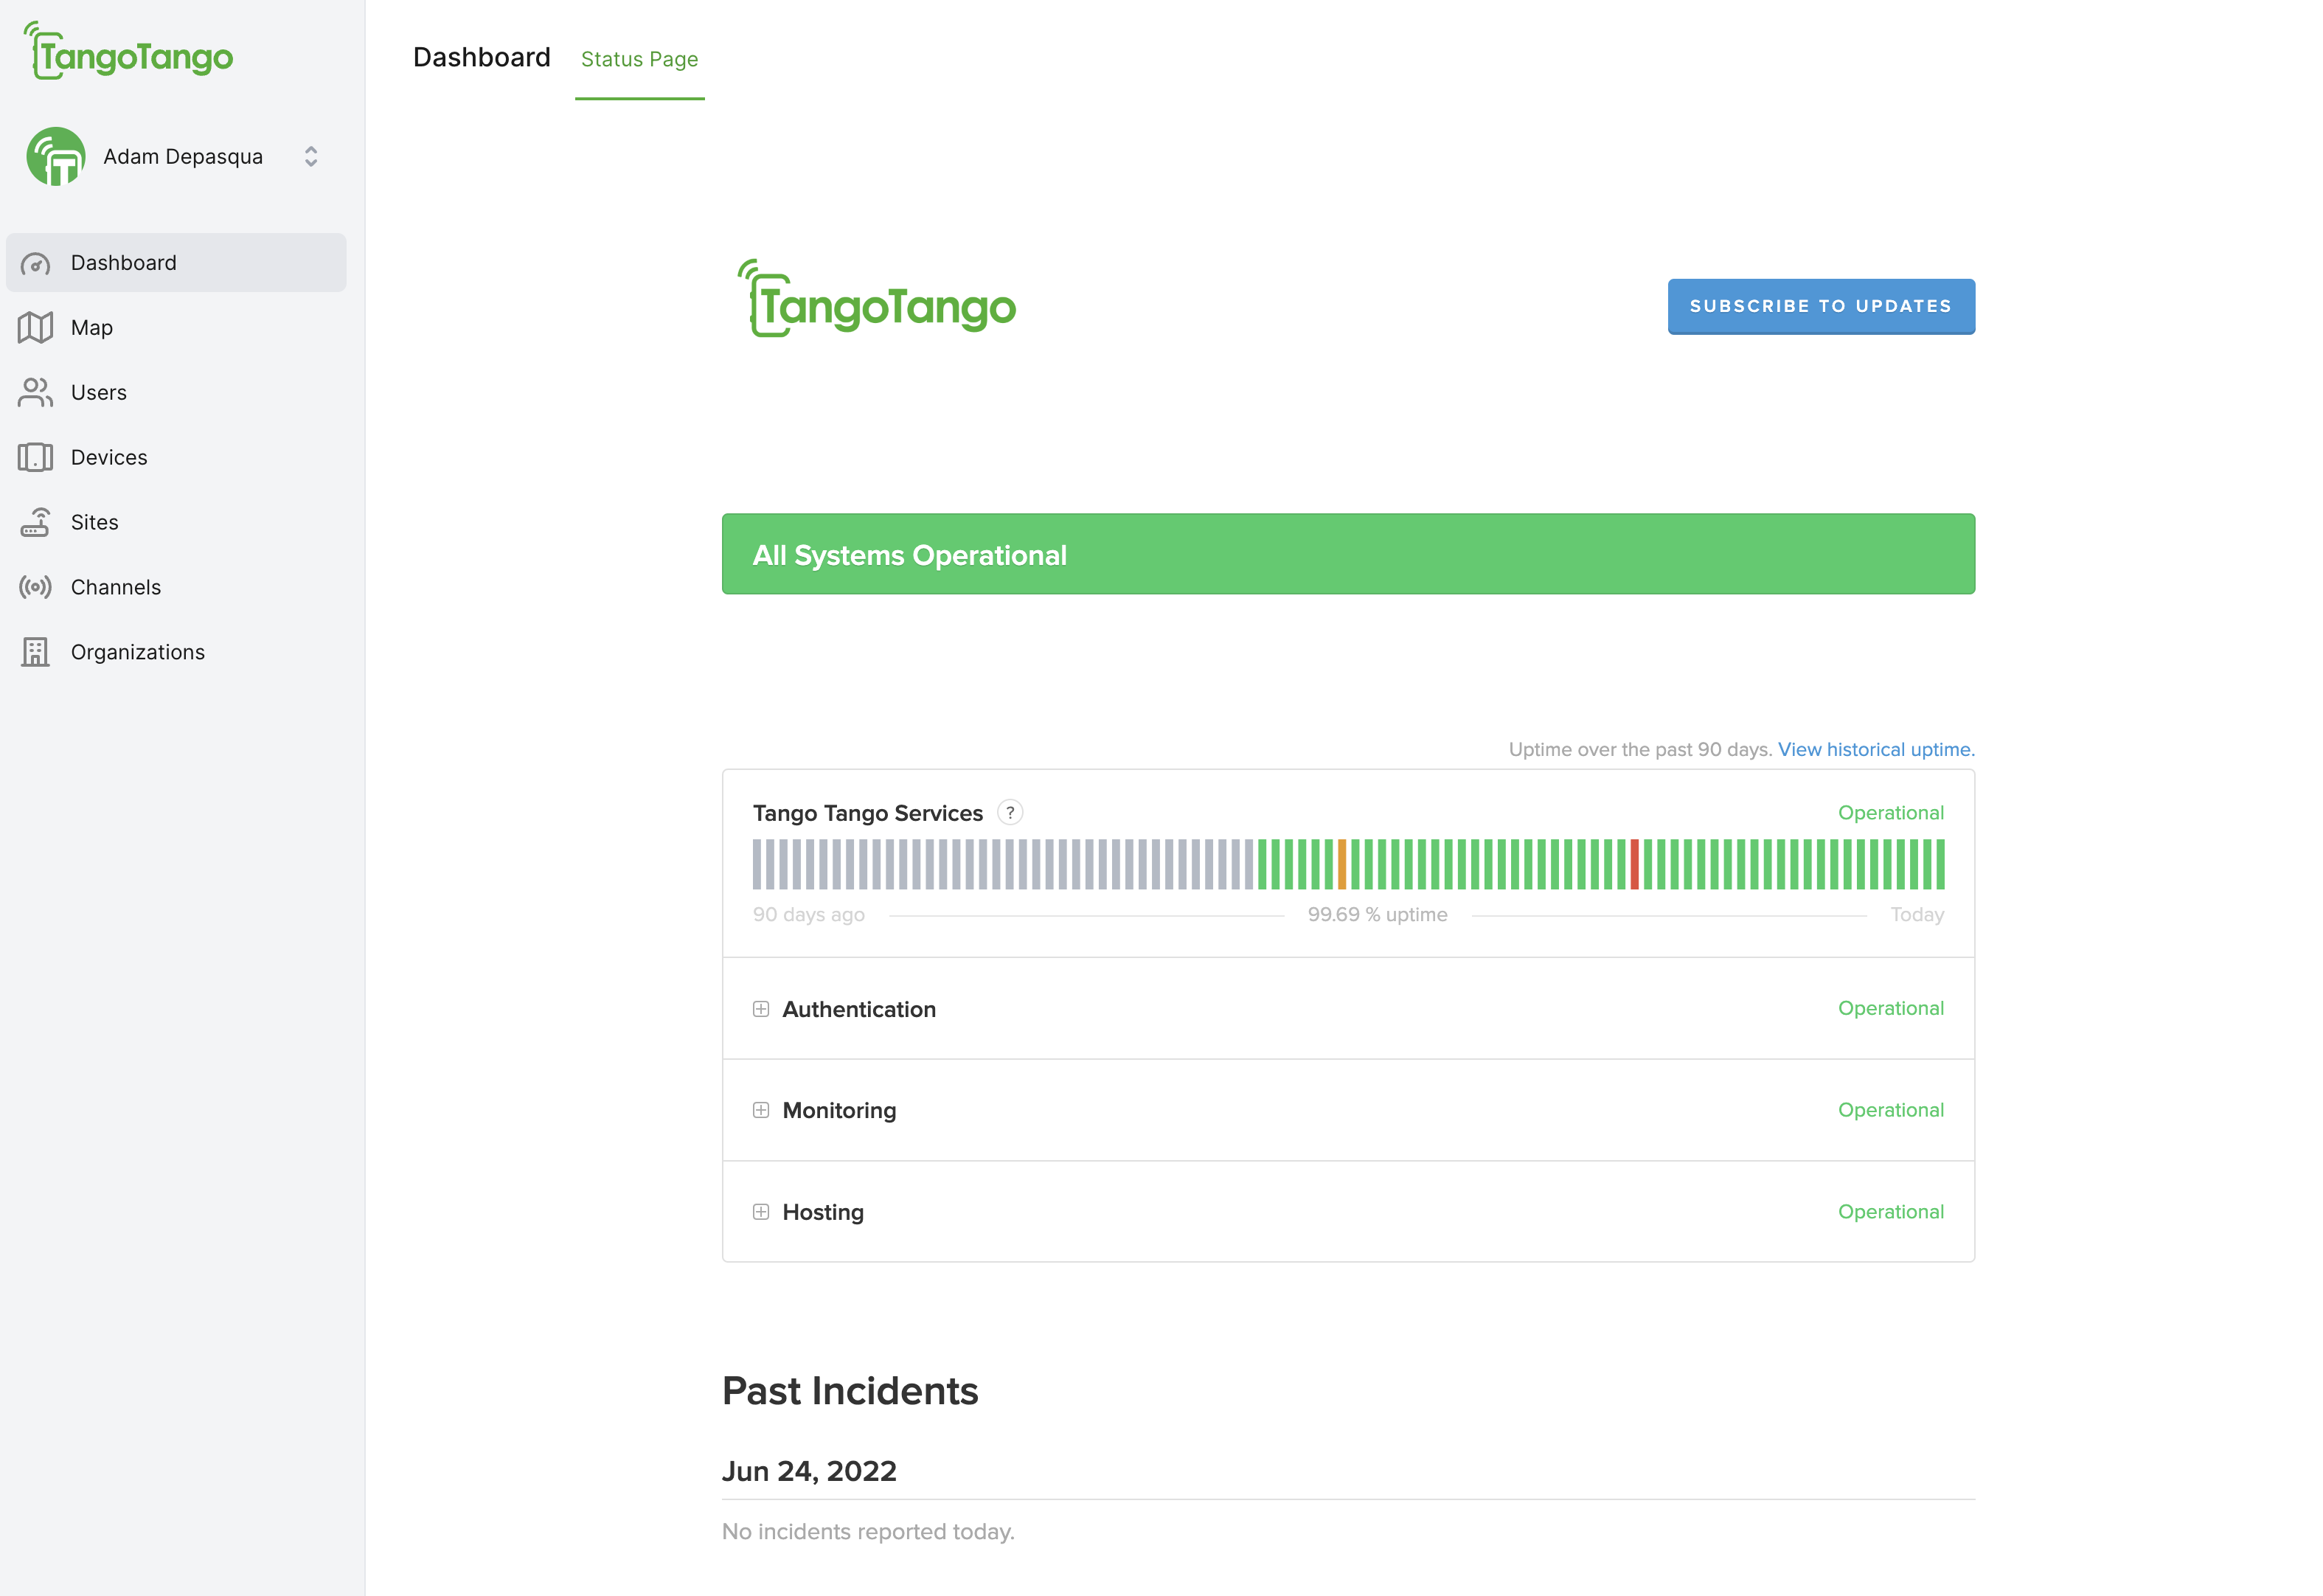Click the Dashboard gauge icon in sidebar
This screenshot has height=1596, width=2323.
coord(35,263)
